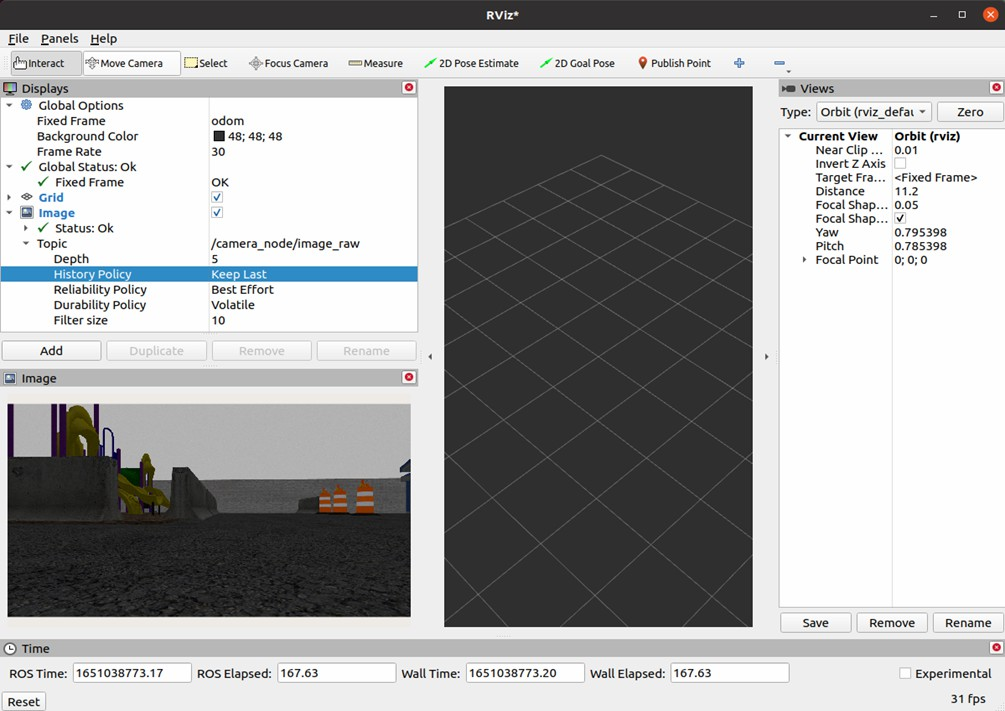Viewport: 1005px width, 711px height.
Task: Click the Rename view button
Action: point(968,623)
